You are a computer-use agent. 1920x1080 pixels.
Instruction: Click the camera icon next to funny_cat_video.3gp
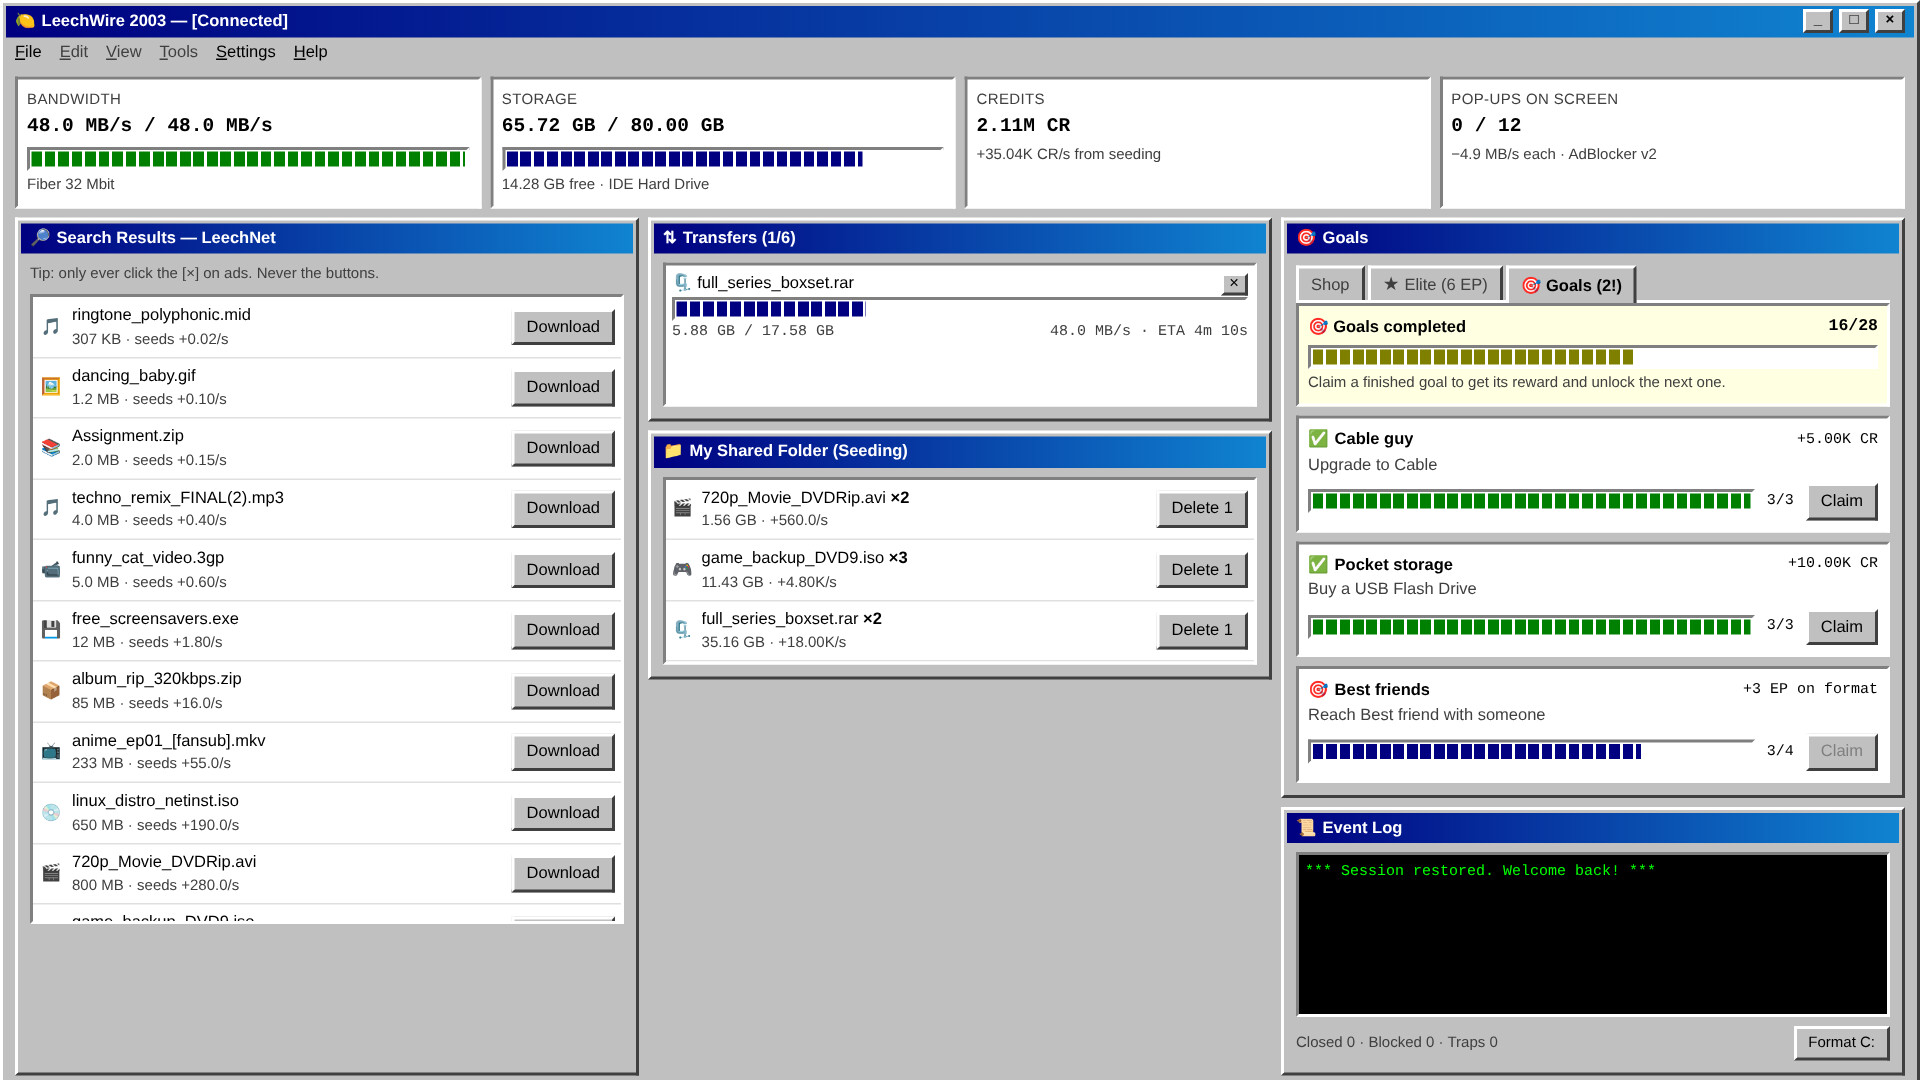[51, 569]
